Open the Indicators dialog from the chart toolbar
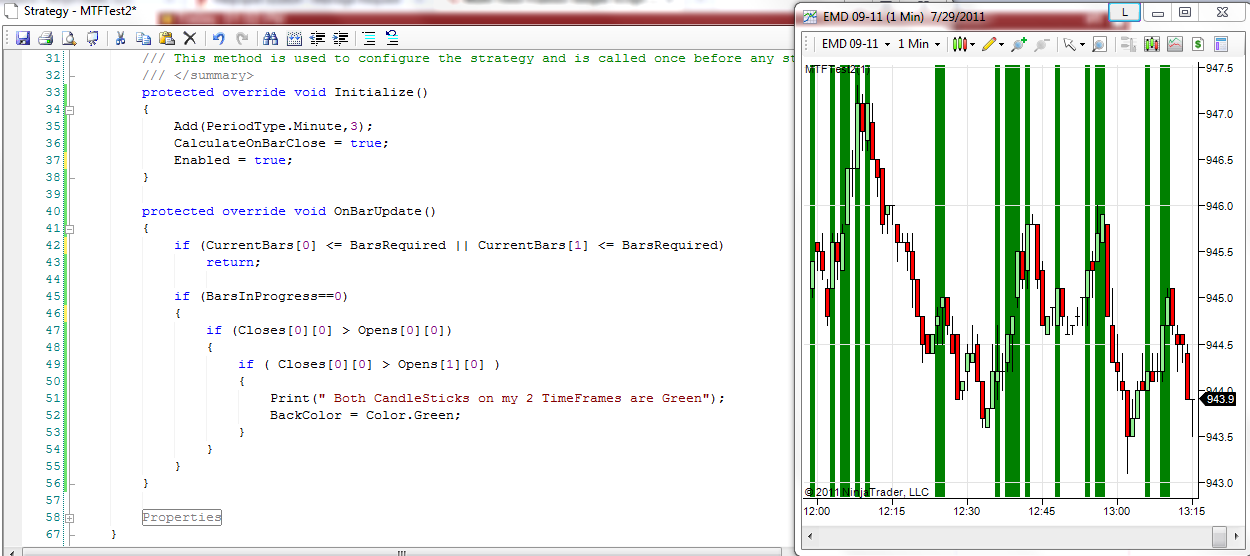This screenshot has height=556, width=1250. (x=1175, y=44)
